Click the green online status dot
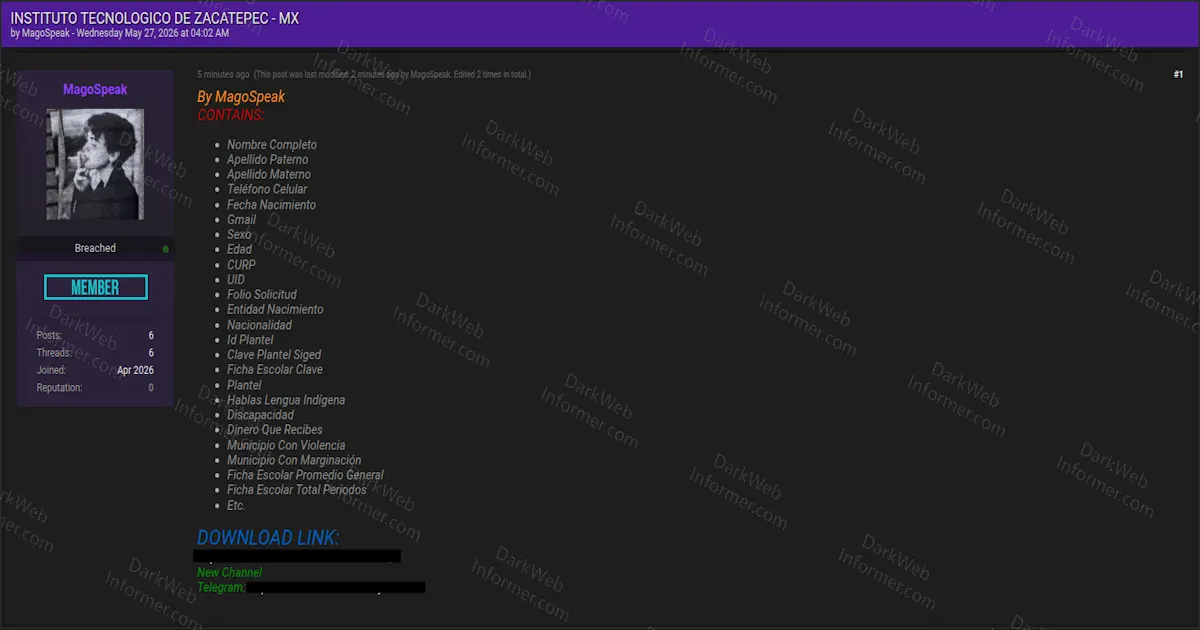 coord(165,249)
